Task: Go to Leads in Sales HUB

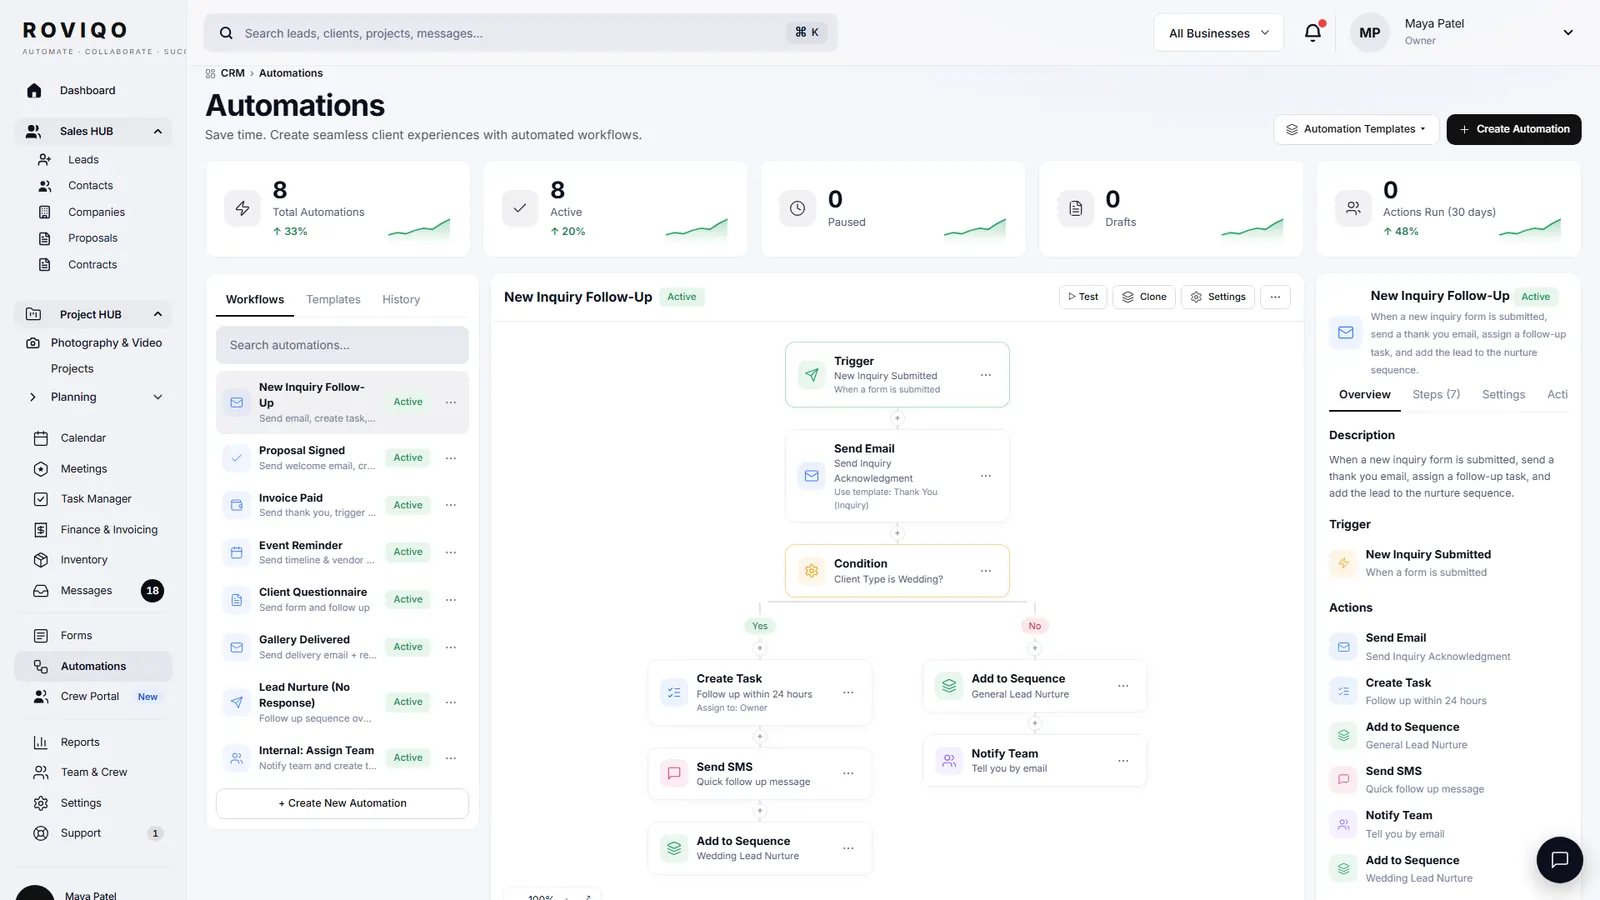Action: [83, 160]
